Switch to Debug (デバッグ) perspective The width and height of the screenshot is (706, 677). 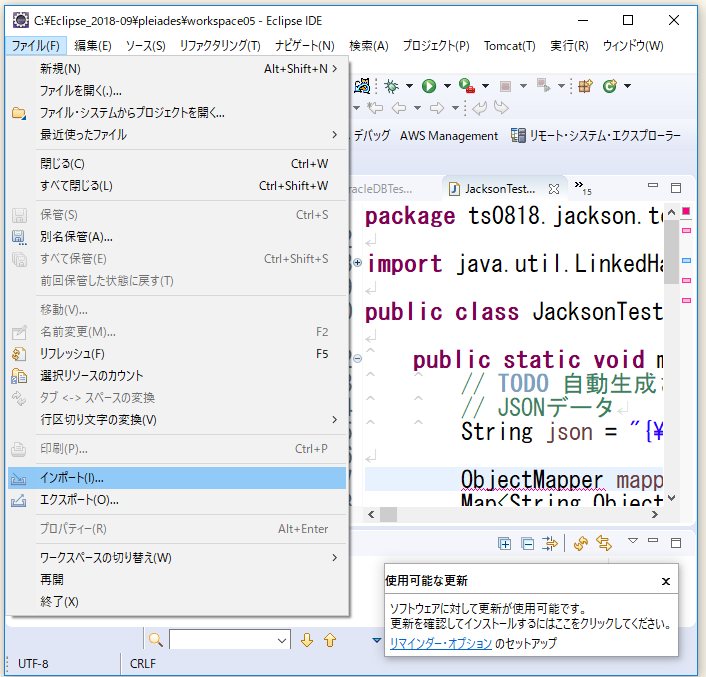pos(371,135)
